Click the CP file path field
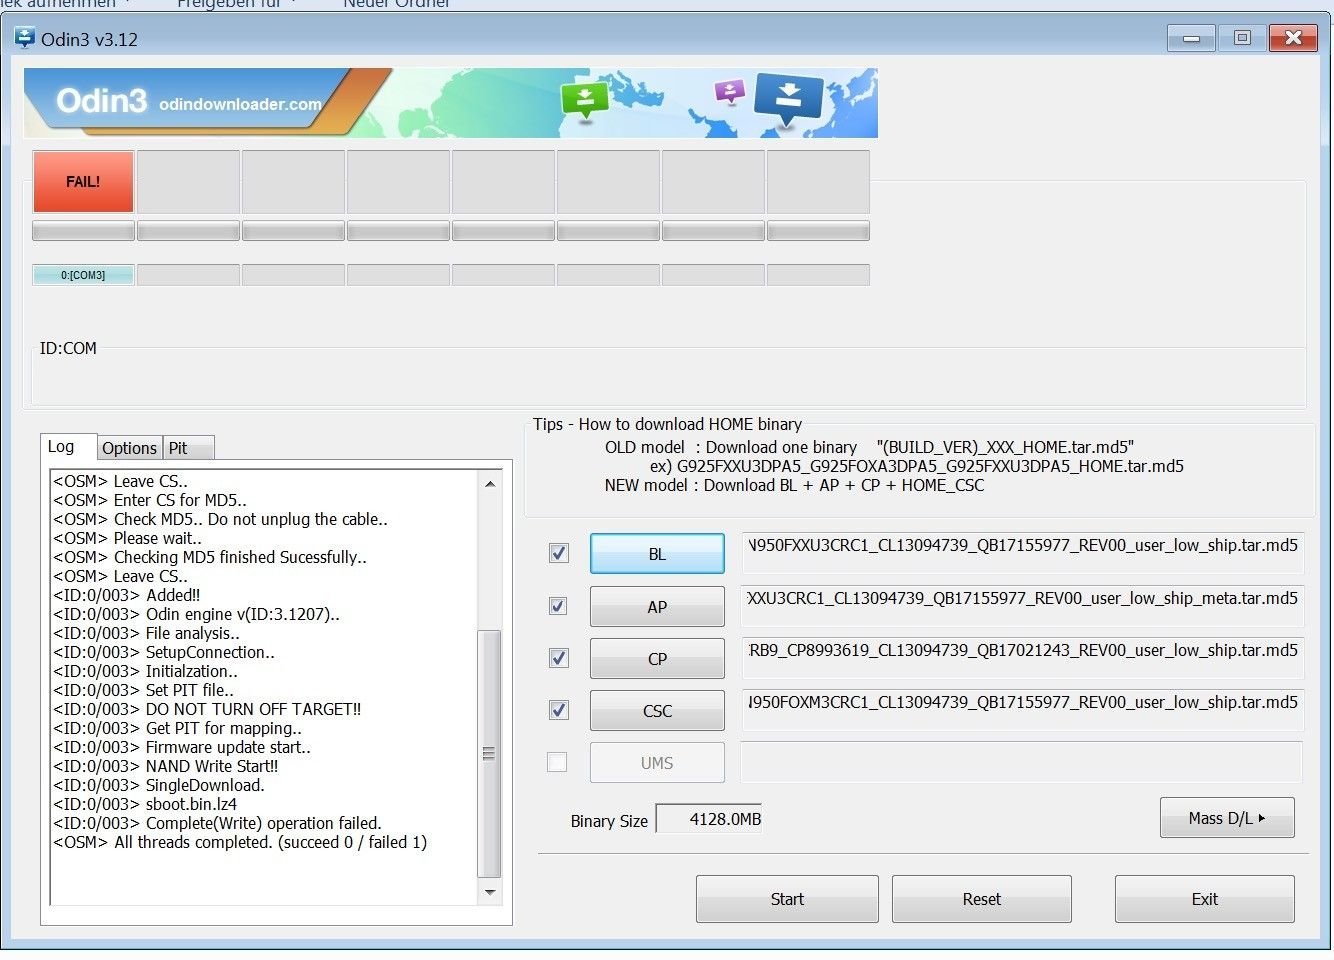The height and width of the screenshot is (960, 1334). pyautogui.click(x=1022, y=659)
